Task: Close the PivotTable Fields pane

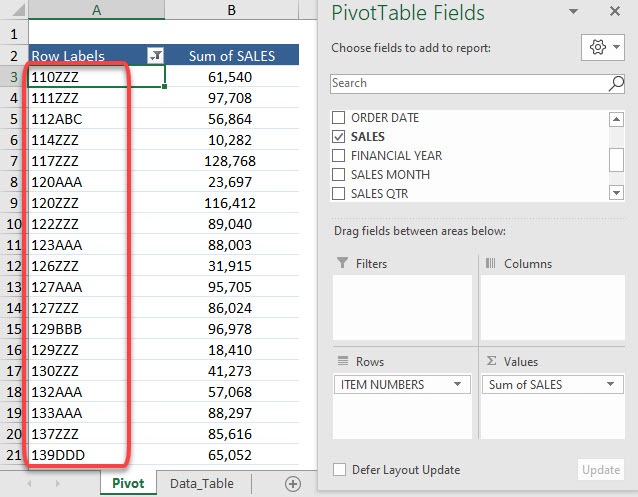Action: tap(615, 11)
